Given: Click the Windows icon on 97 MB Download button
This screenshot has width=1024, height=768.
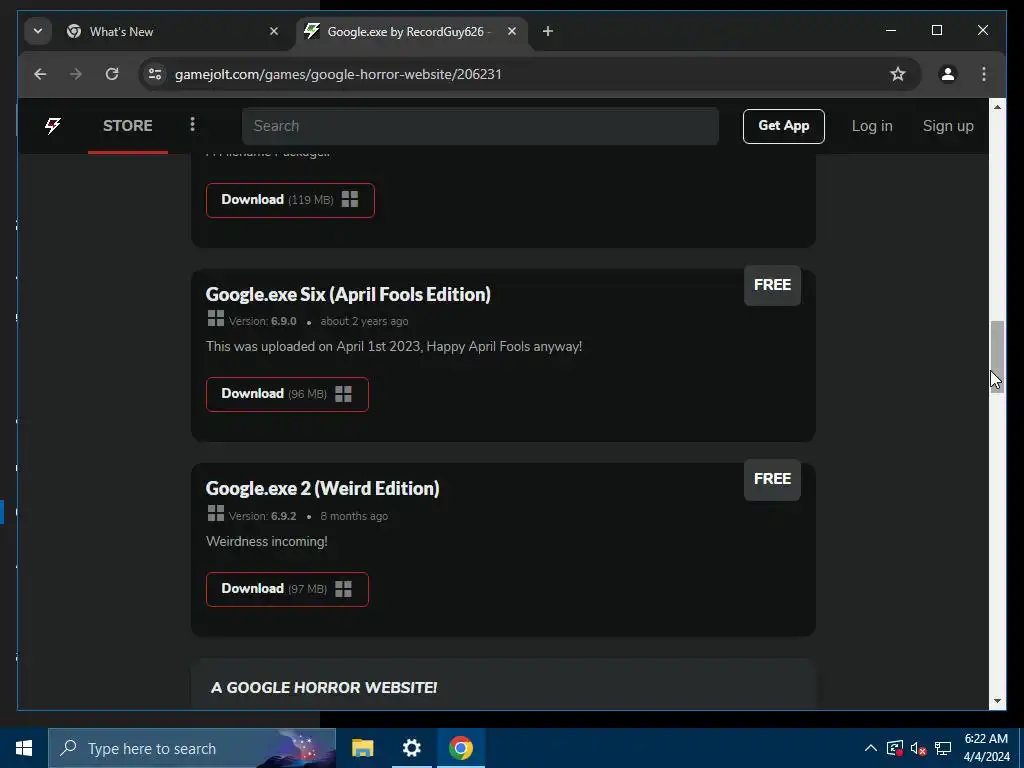Looking at the screenshot, I should [344, 588].
